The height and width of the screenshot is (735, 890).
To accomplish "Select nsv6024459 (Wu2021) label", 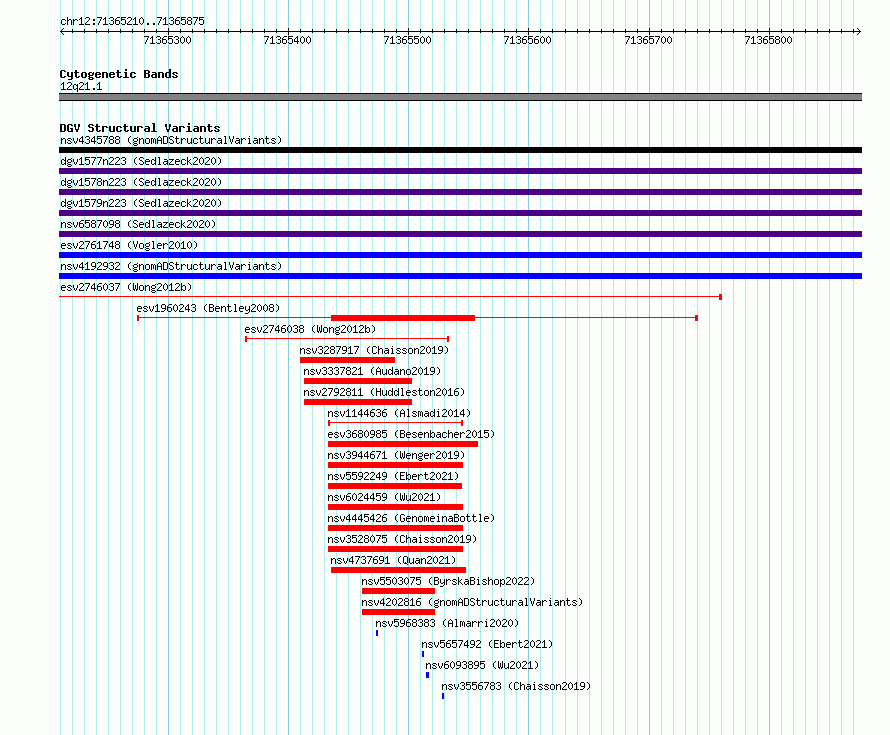I will 384,497.
